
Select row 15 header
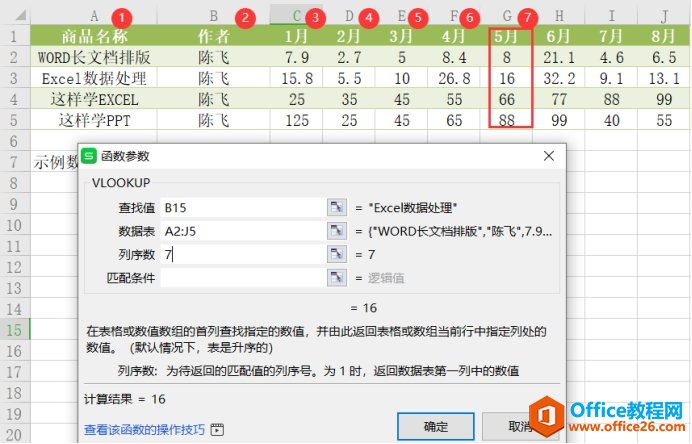(x=15, y=330)
